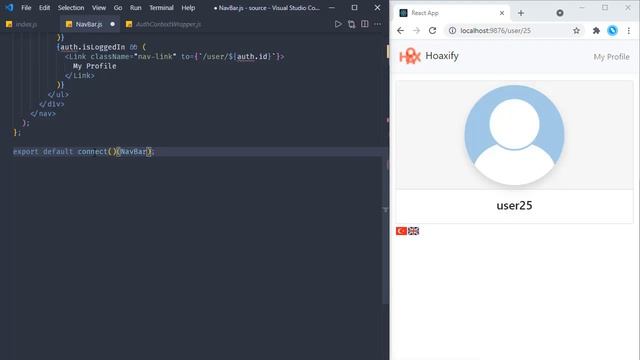The image size is (640, 360).
Task: Split the editor with the split icon
Action: pyautogui.click(x=365, y=24)
